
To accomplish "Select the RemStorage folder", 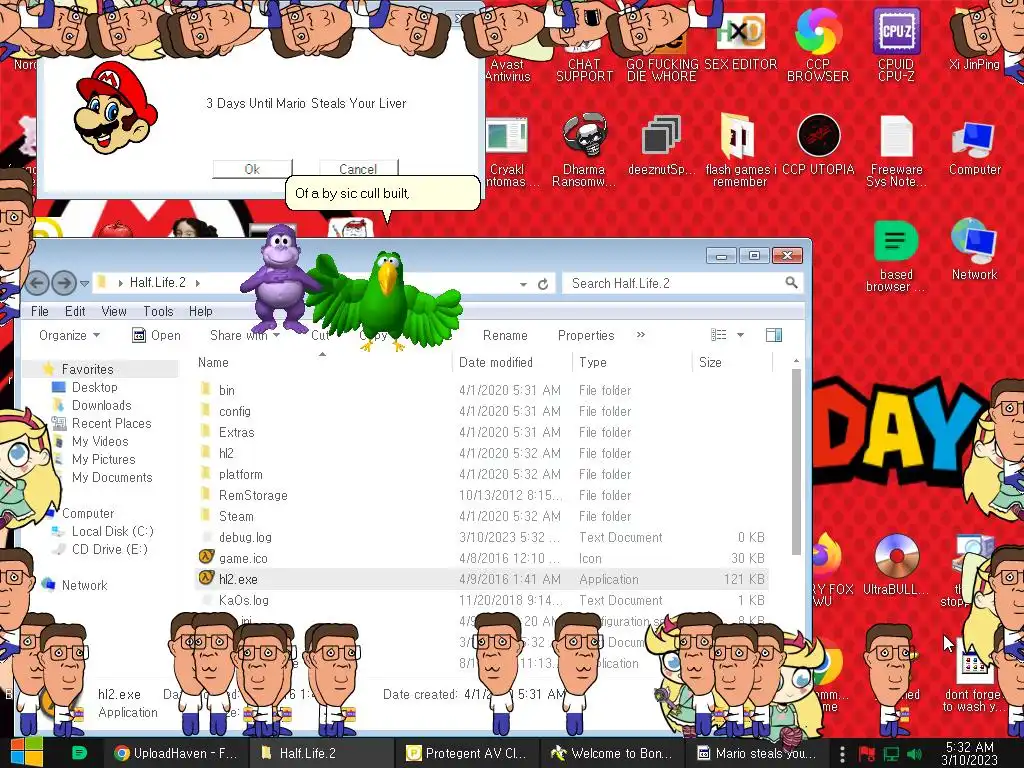I will coord(481,495).
